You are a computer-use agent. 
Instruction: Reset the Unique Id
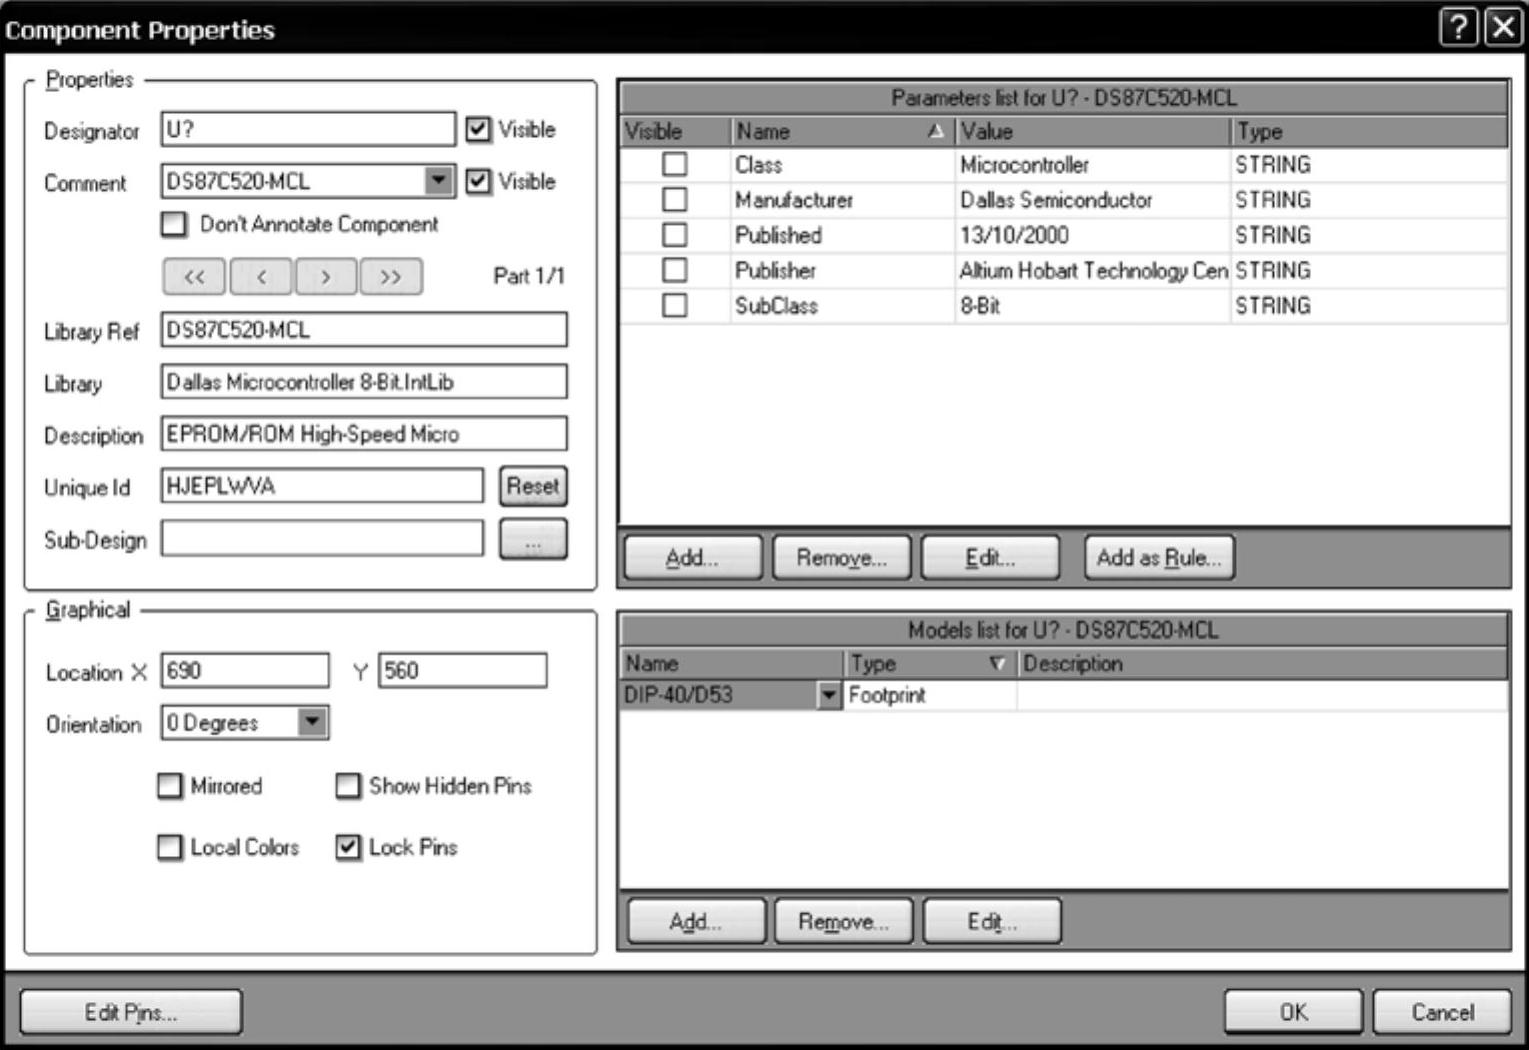click(x=533, y=486)
